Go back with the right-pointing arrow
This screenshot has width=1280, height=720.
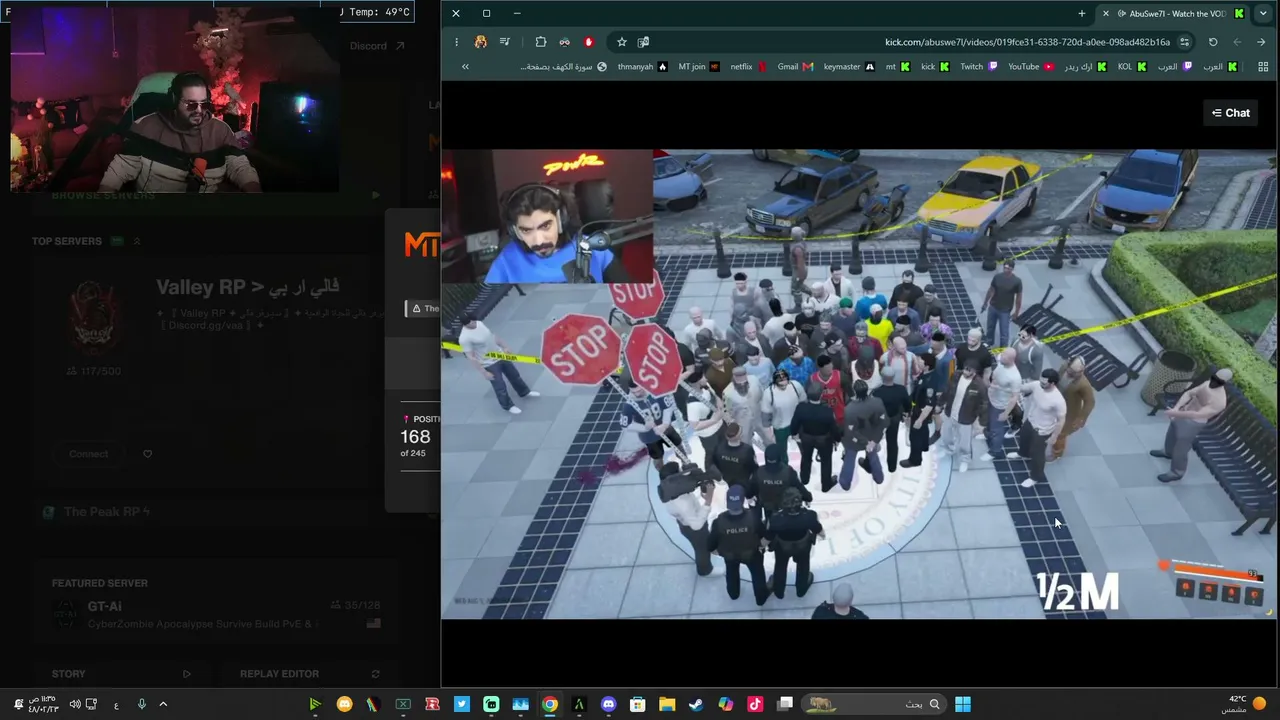1261,42
